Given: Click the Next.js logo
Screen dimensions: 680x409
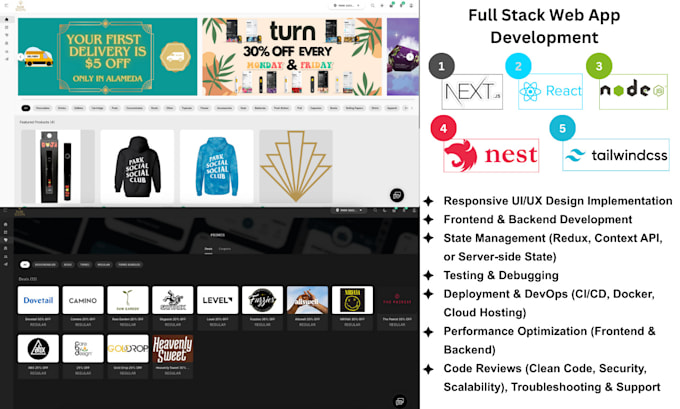Looking at the screenshot, I should 472,92.
